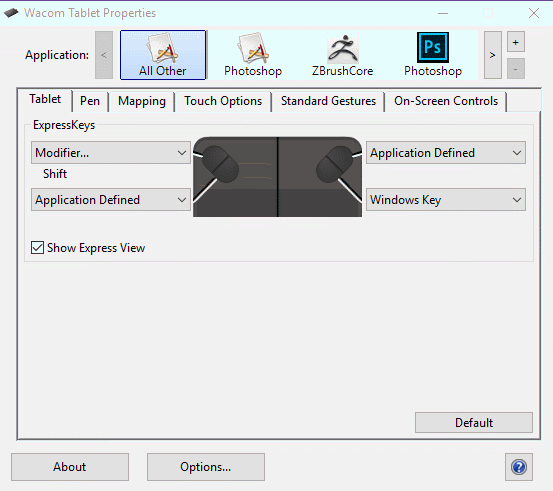Click the Default button

click(474, 423)
